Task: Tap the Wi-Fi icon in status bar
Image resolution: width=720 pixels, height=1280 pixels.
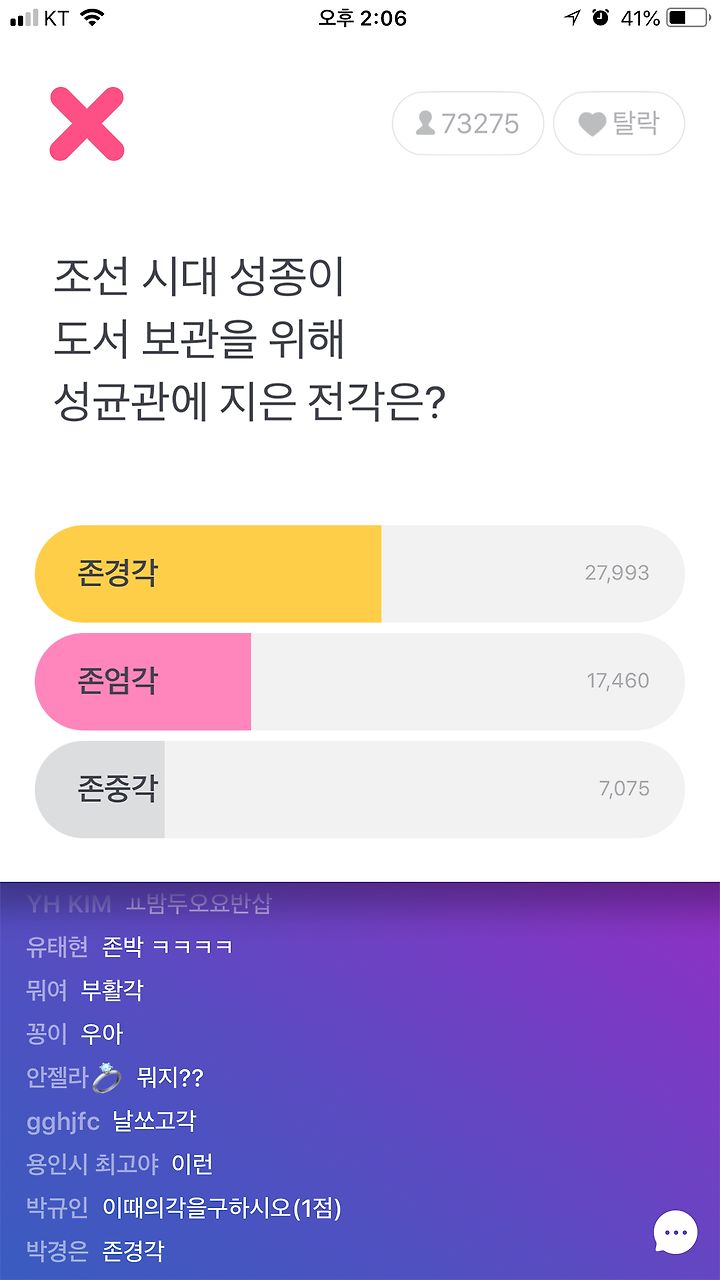Action: (92, 18)
